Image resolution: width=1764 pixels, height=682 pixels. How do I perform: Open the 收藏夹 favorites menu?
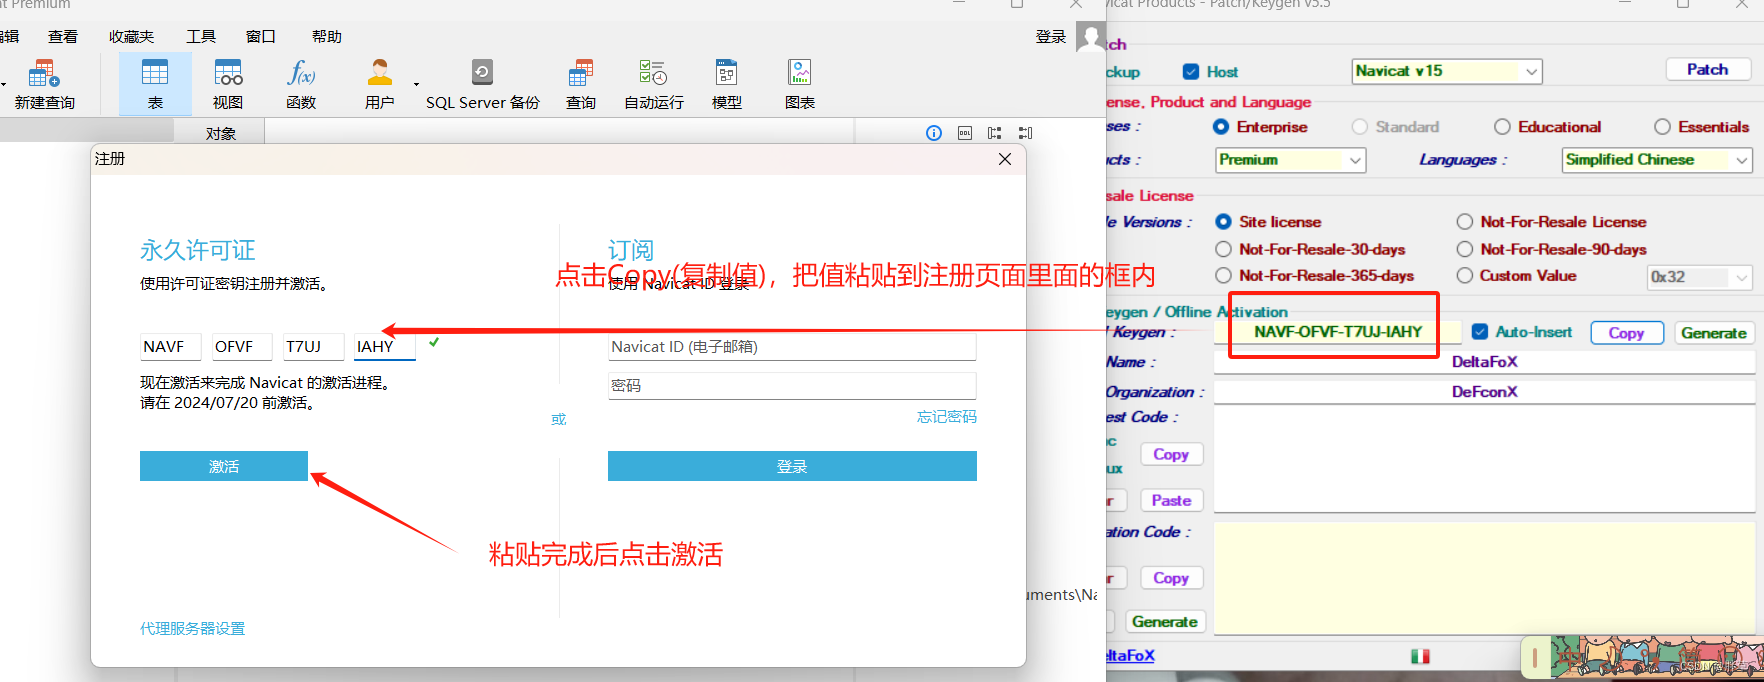(131, 37)
